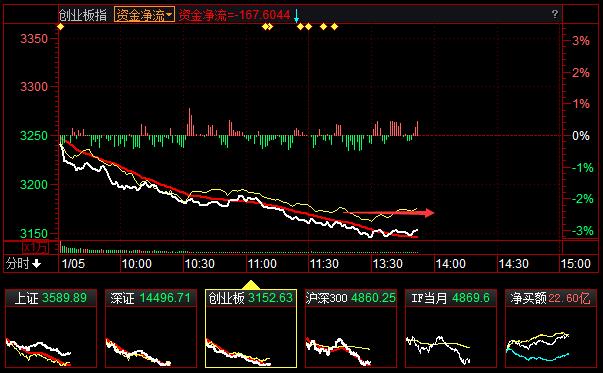
Task: Click the 1/05 date label
Action: coord(73,264)
